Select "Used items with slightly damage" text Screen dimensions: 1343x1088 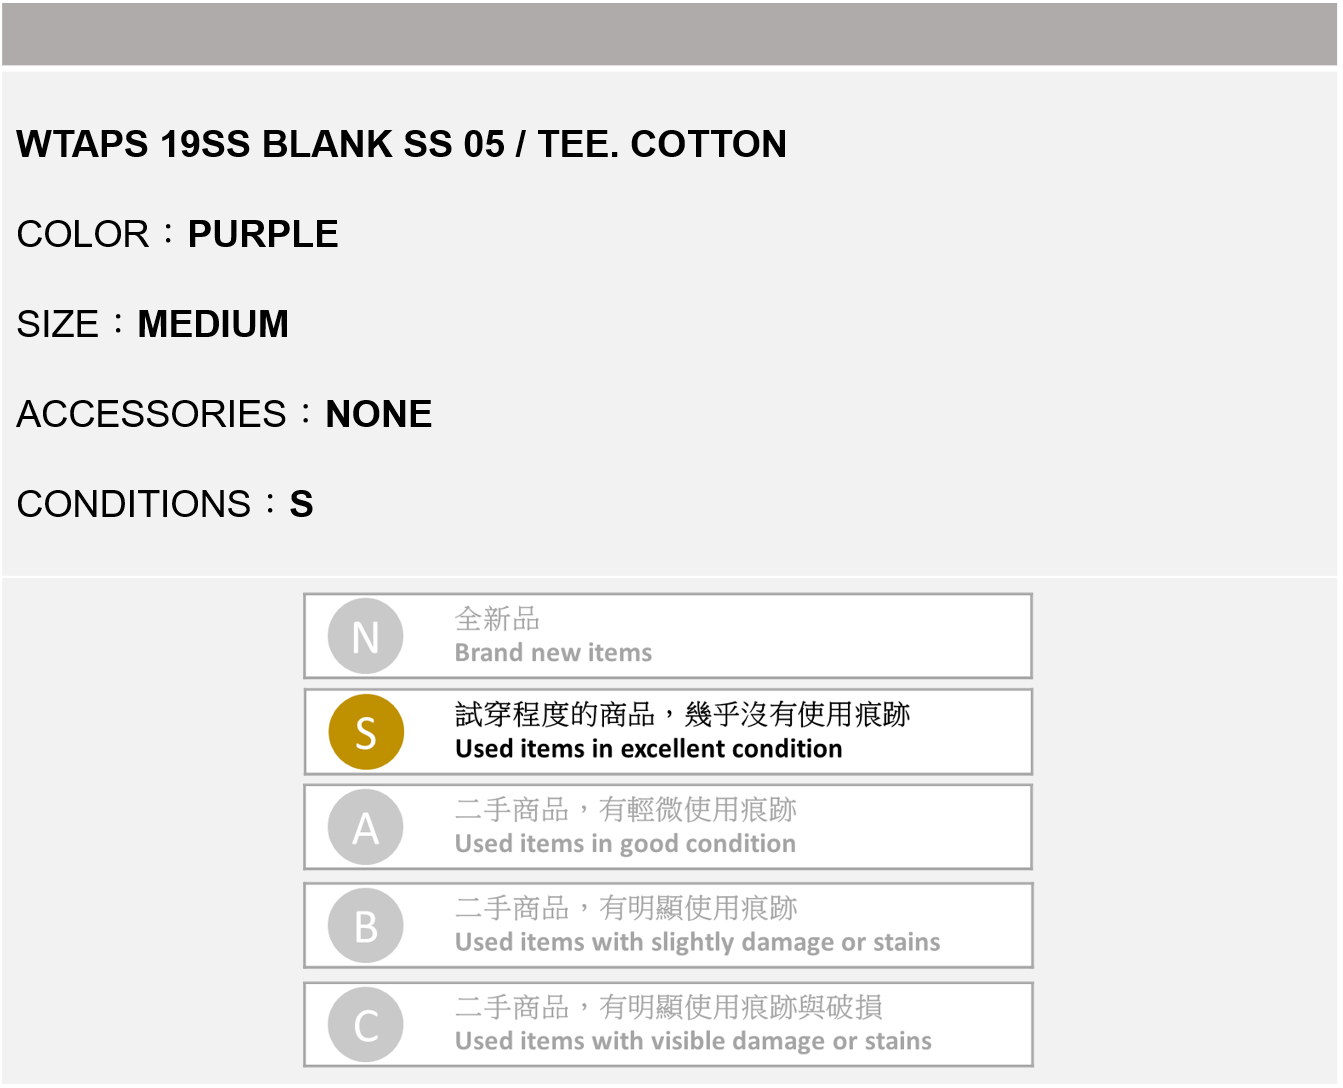point(697,942)
